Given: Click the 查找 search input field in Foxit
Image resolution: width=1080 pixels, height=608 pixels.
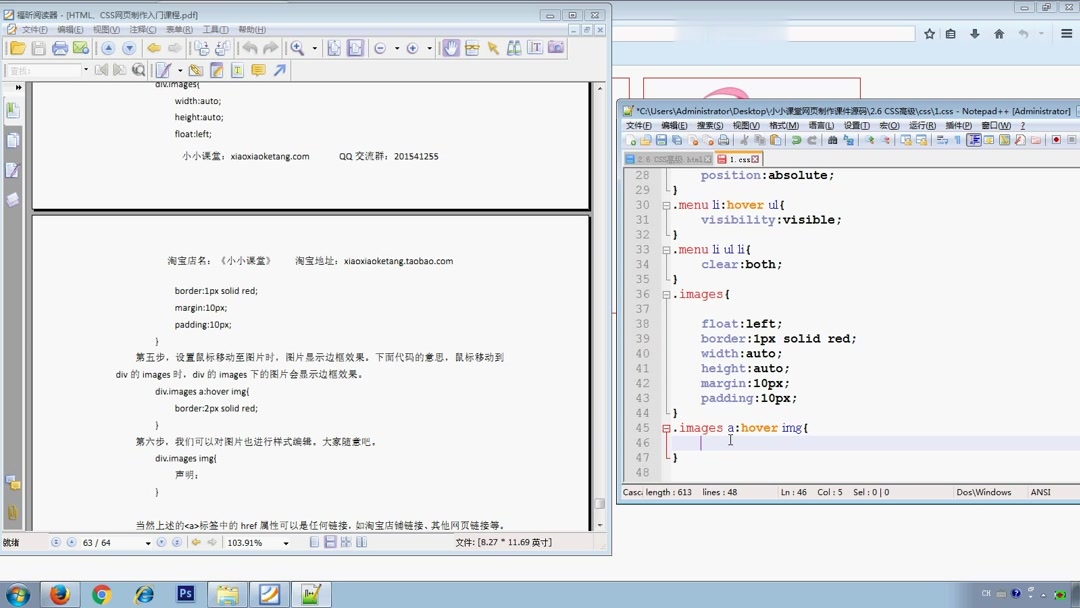Looking at the screenshot, I should (45, 70).
